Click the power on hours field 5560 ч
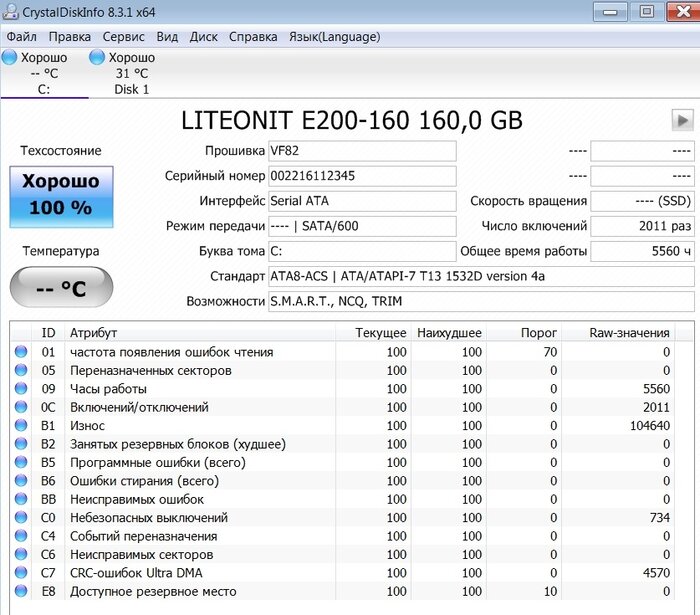 click(642, 251)
